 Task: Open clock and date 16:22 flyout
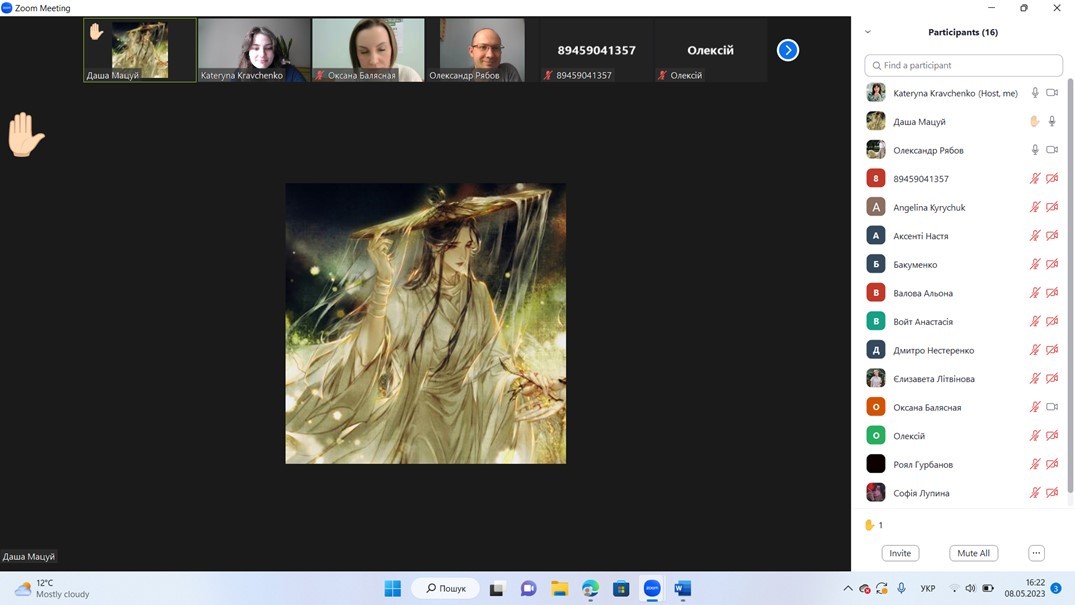pyautogui.click(x=1025, y=588)
